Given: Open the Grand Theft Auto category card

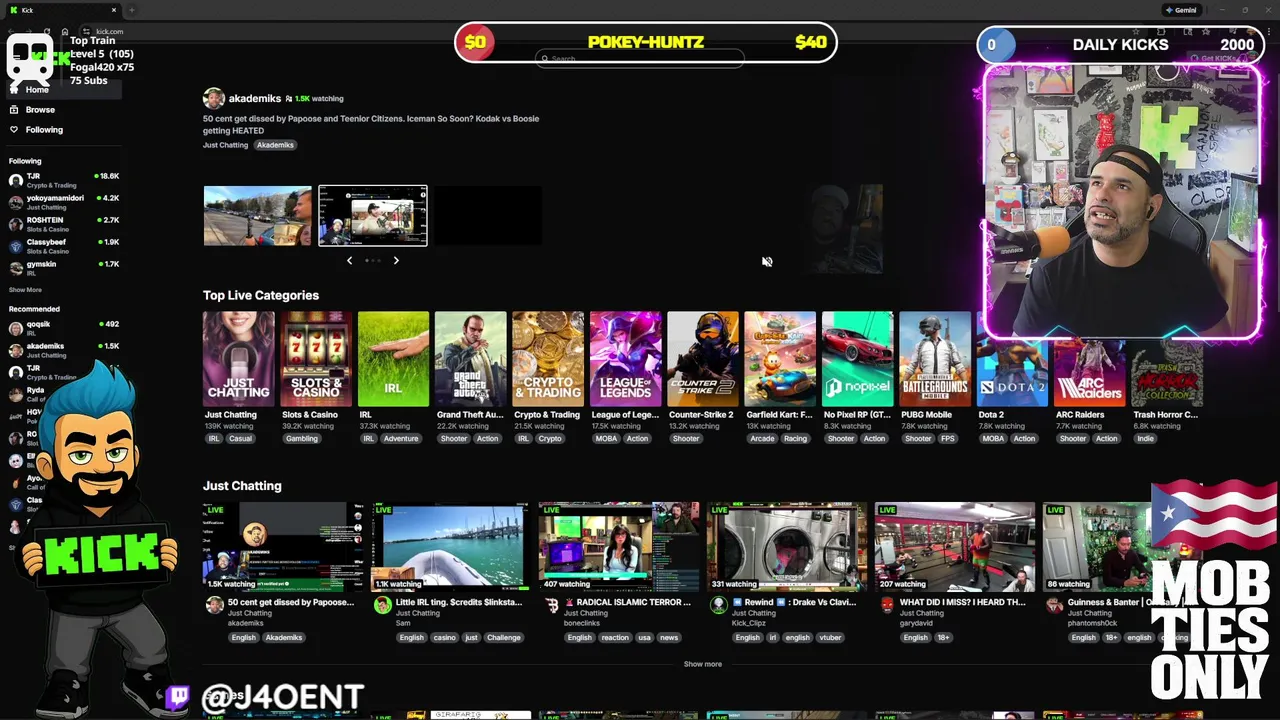Looking at the screenshot, I should [470, 359].
